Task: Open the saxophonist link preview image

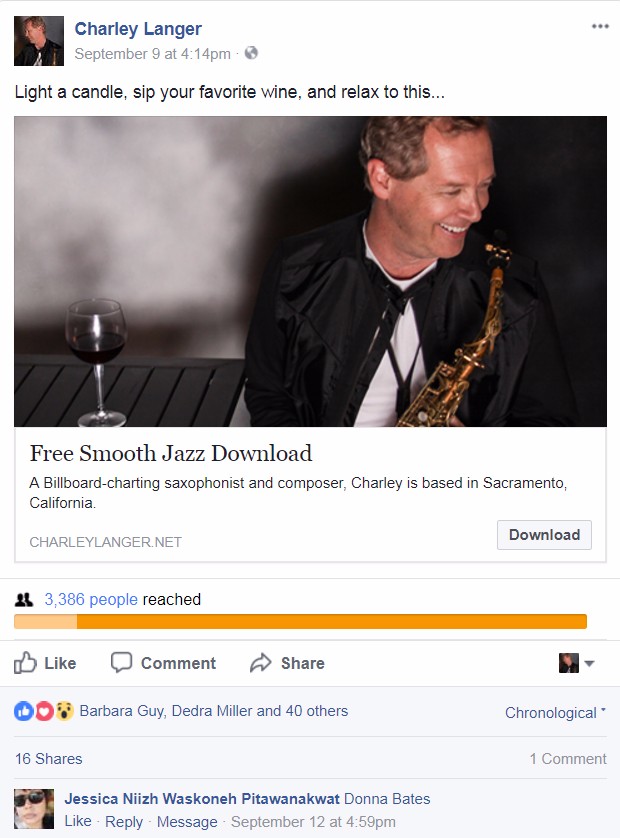Action: [311, 271]
